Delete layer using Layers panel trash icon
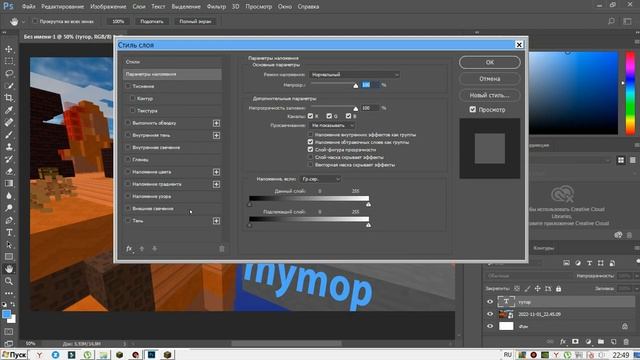 coord(626,341)
